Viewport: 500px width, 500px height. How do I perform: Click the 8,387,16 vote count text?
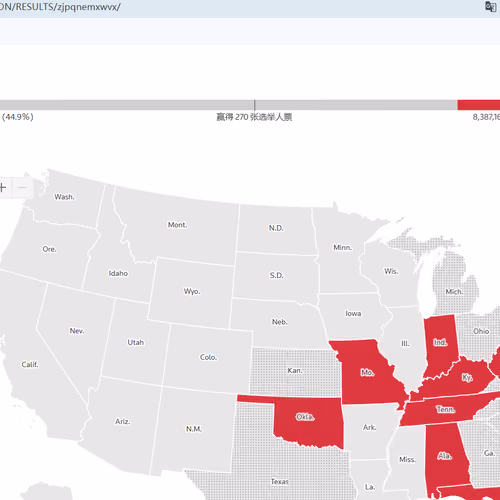486,117
